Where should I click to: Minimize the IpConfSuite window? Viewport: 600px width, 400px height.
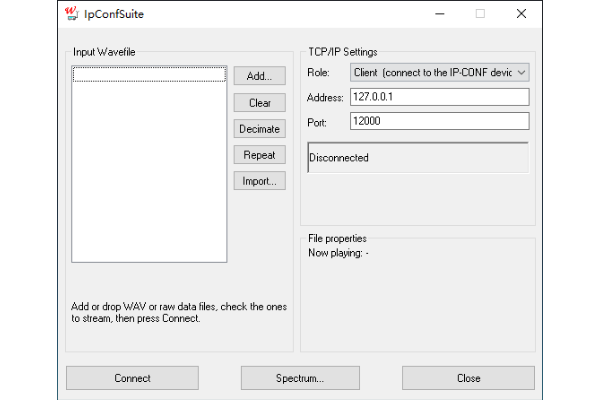click(440, 14)
